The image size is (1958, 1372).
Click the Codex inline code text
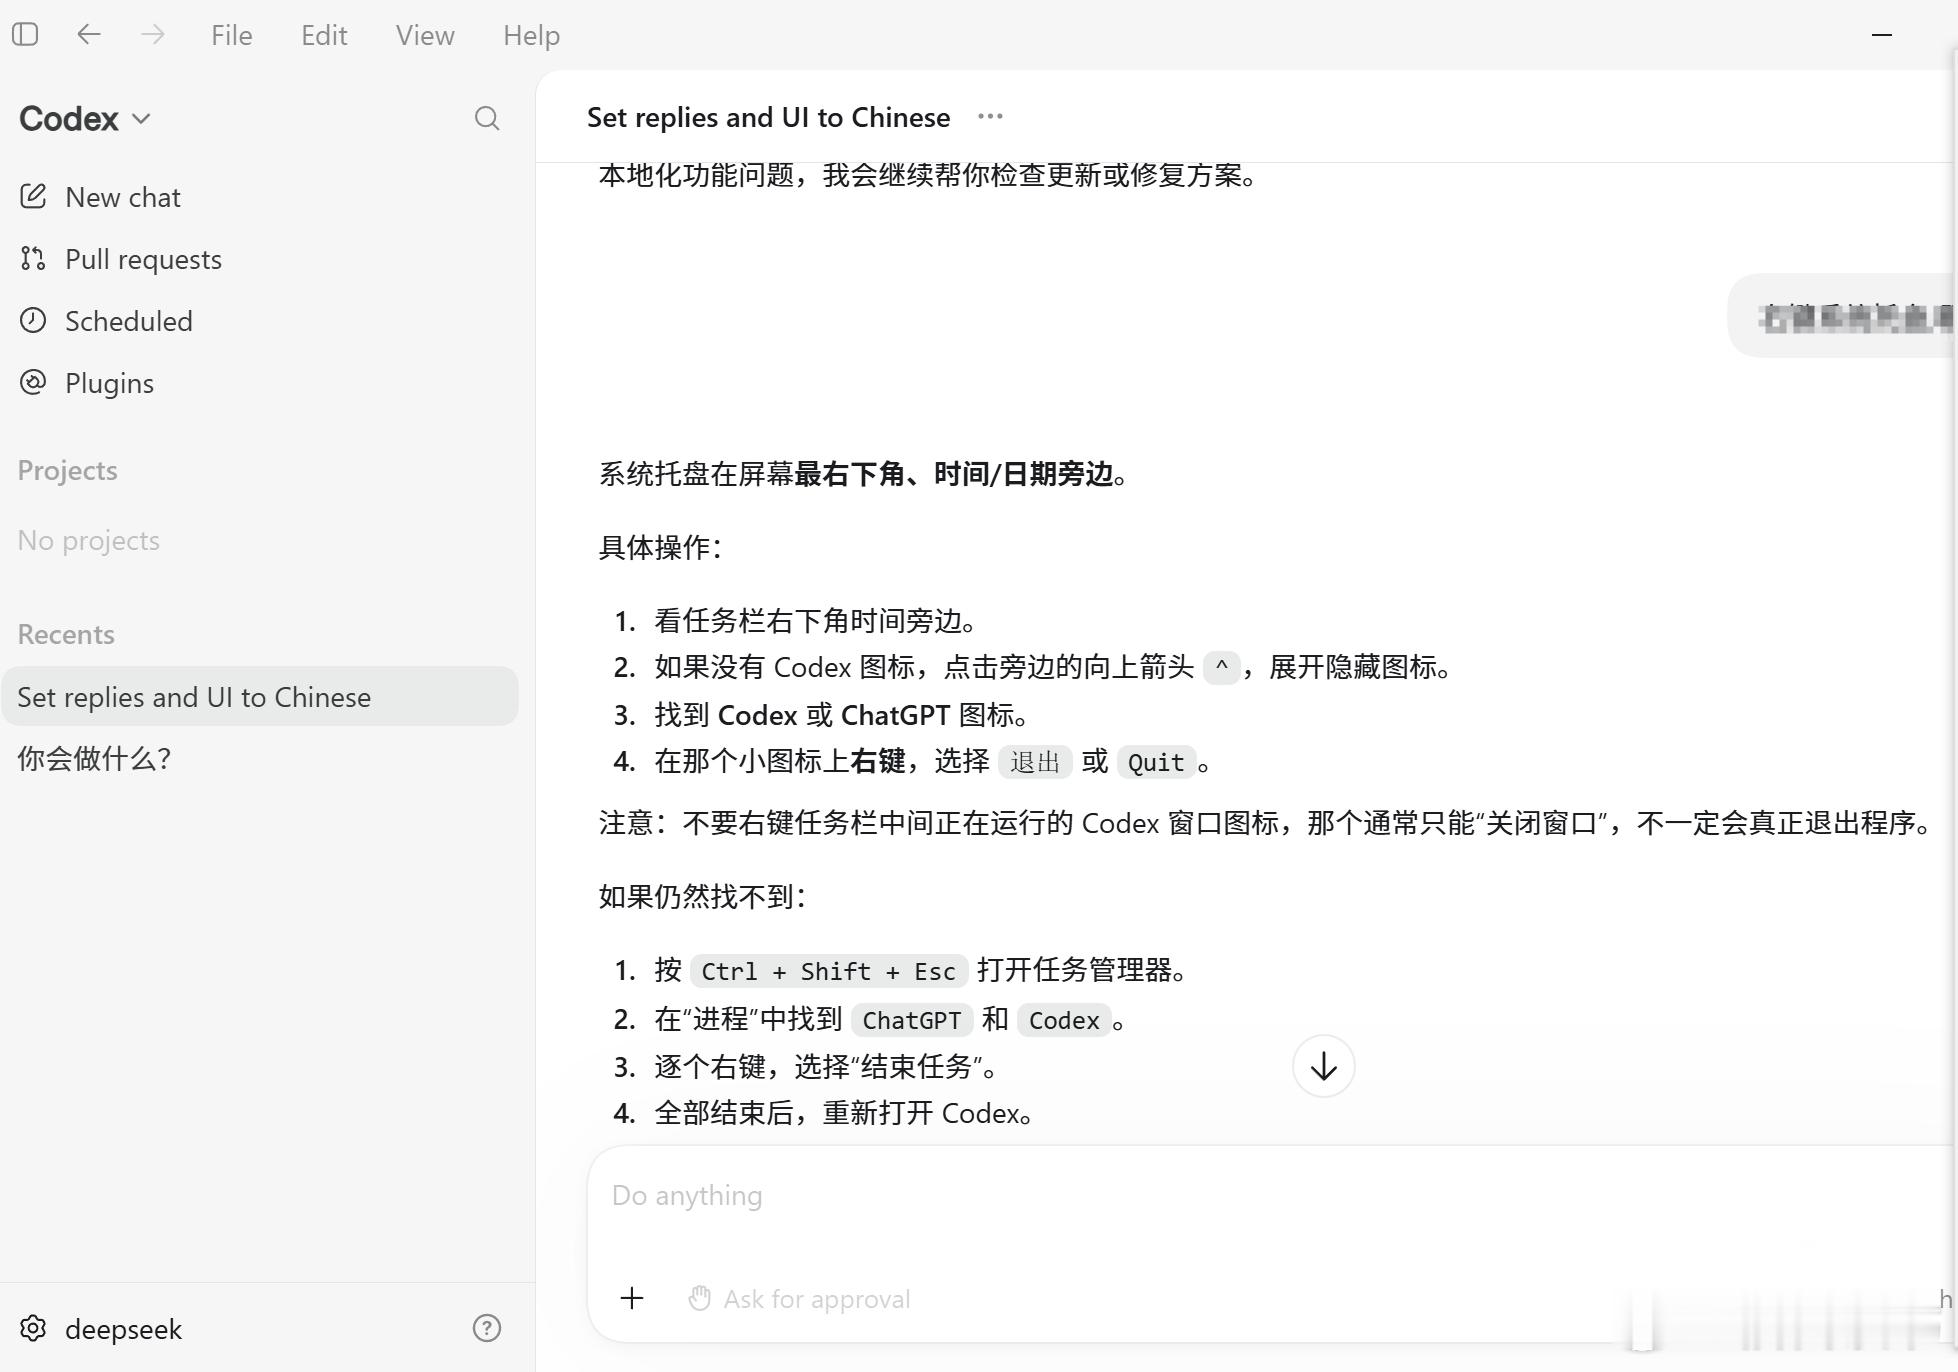pos(1064,1020)
